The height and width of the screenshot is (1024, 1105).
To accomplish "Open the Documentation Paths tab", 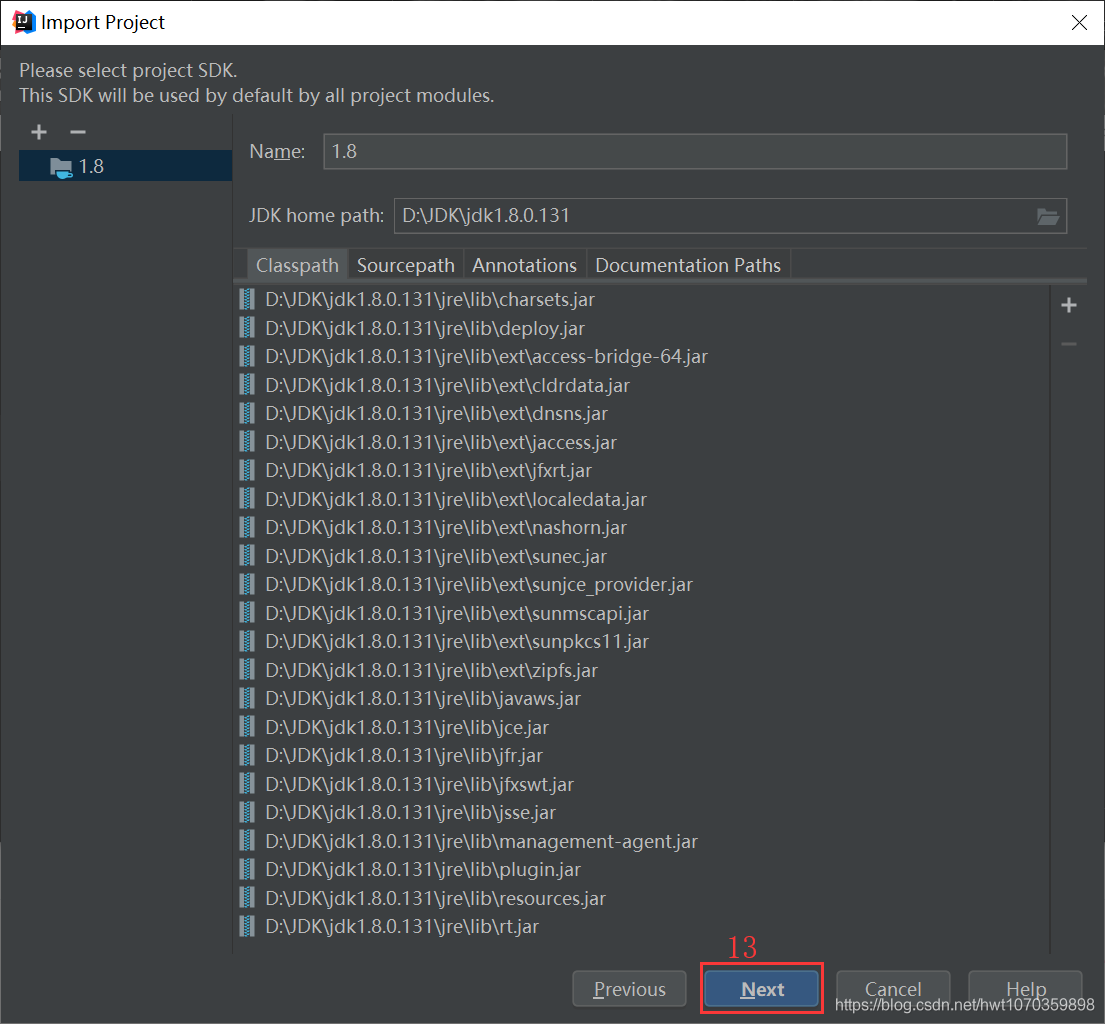I will coord(688,265).
